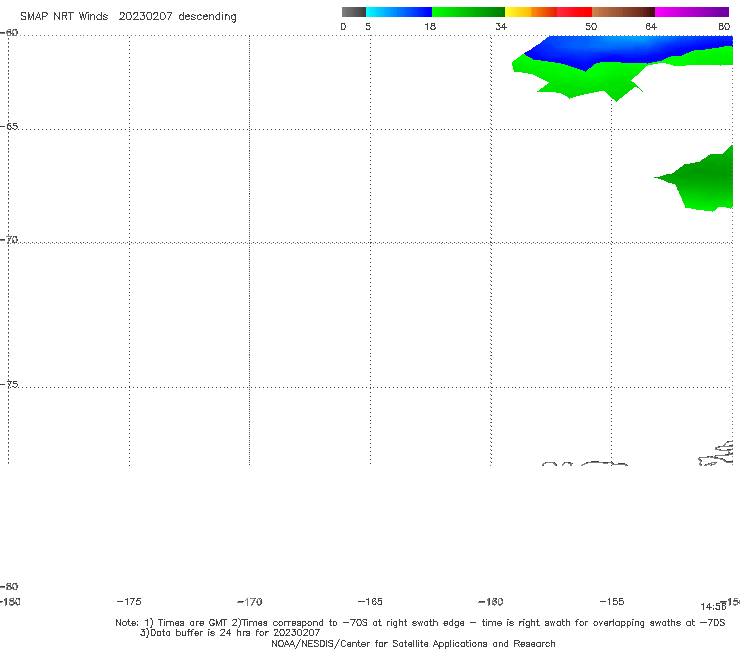Click the '20230207' date in the title
This screenshot has height=650, width=740.
coord(145,16)
